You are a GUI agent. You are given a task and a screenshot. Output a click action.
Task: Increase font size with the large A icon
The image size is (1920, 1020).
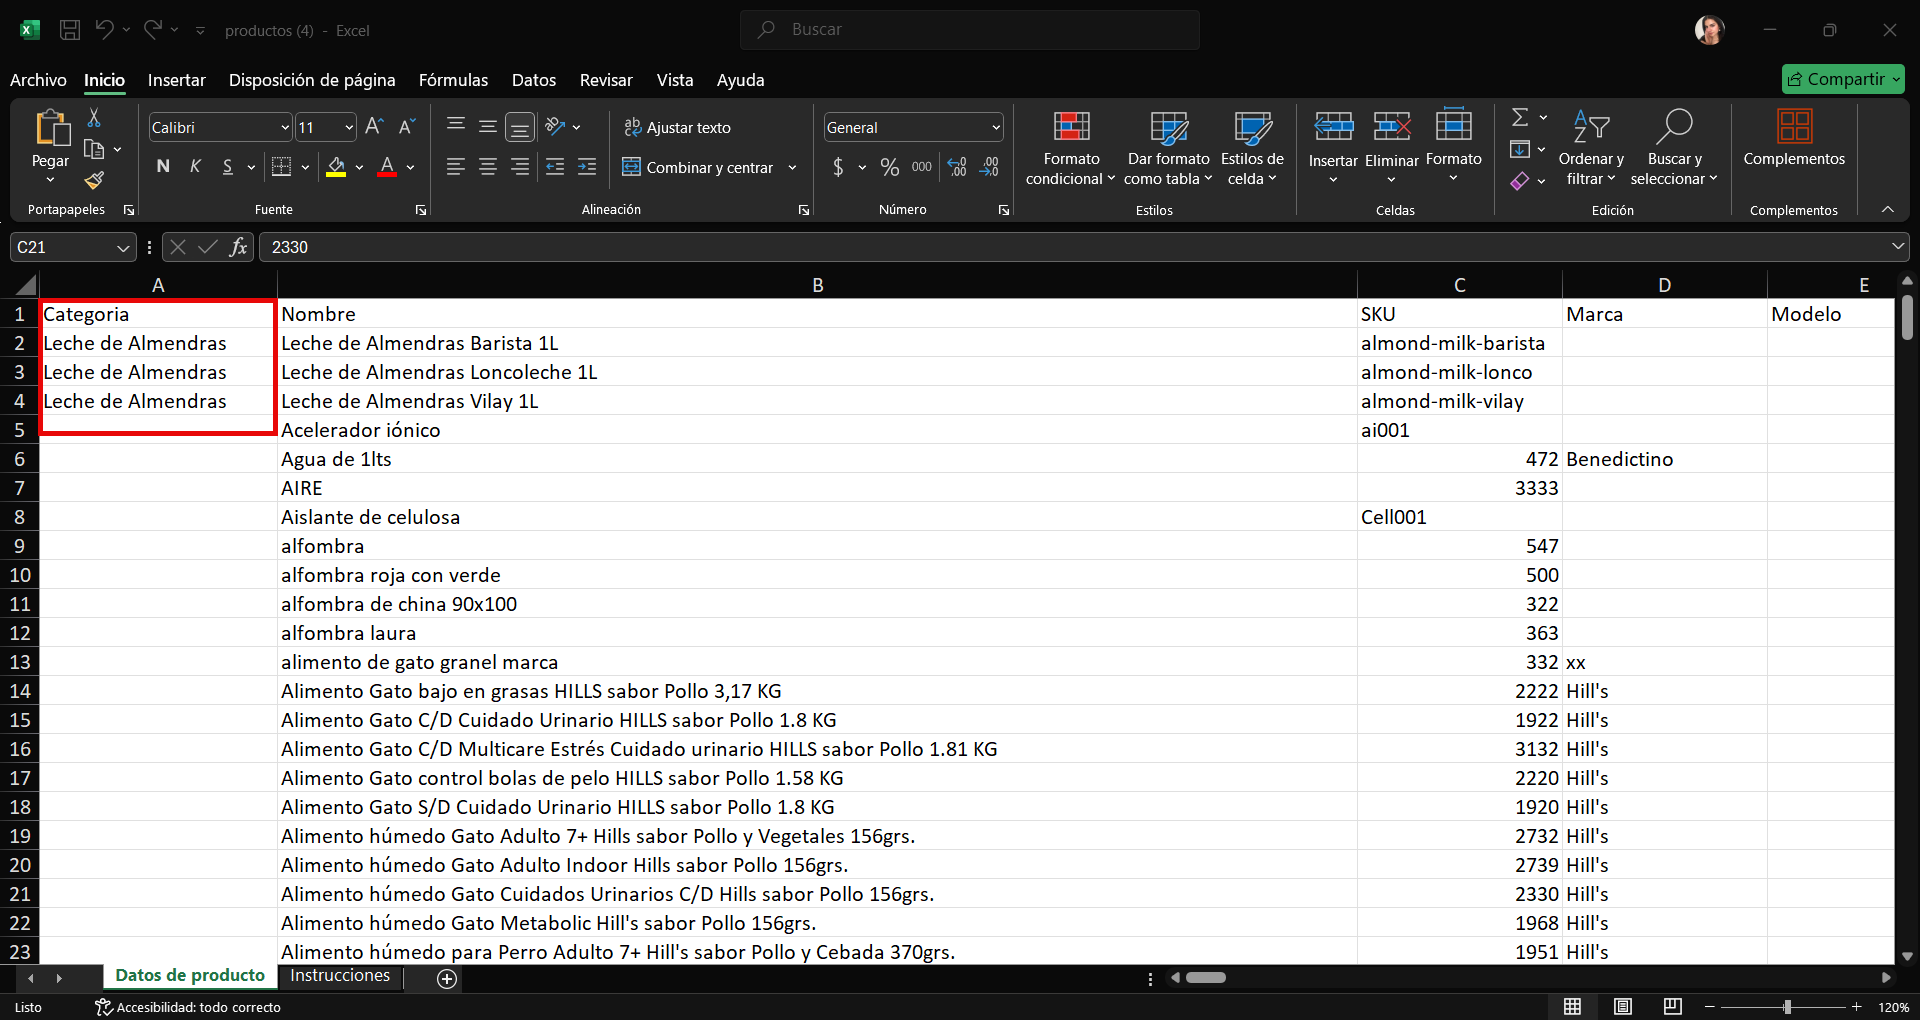(374, 127)
